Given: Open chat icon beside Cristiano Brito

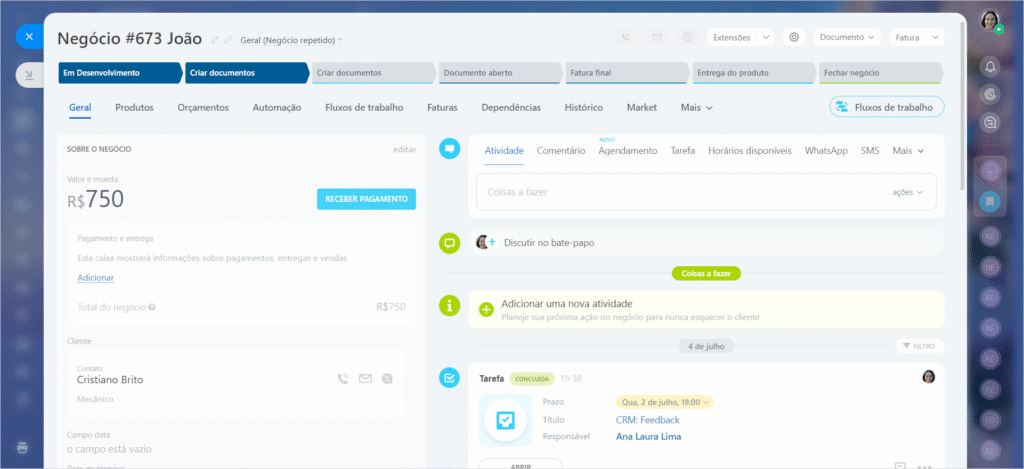Looking at the screenshot, I should click(387, 379).
